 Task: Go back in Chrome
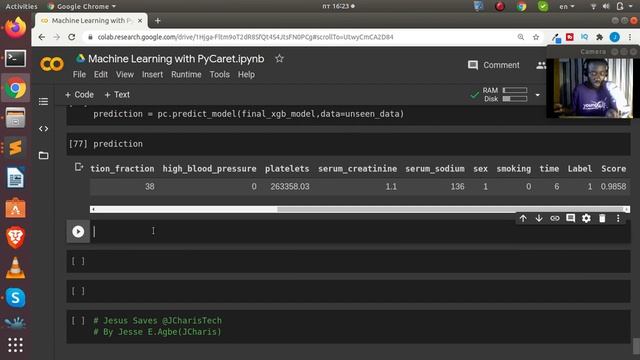pos(42,37)
